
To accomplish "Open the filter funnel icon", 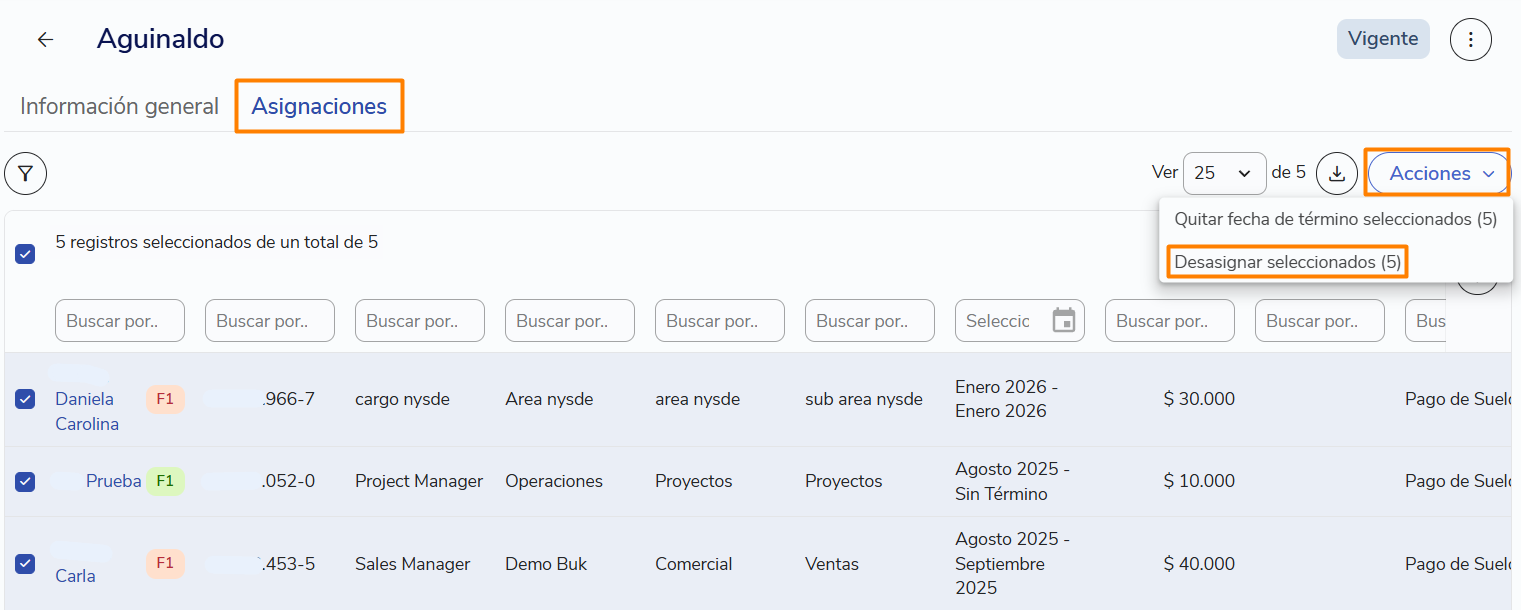I will [x=25, y=174].
